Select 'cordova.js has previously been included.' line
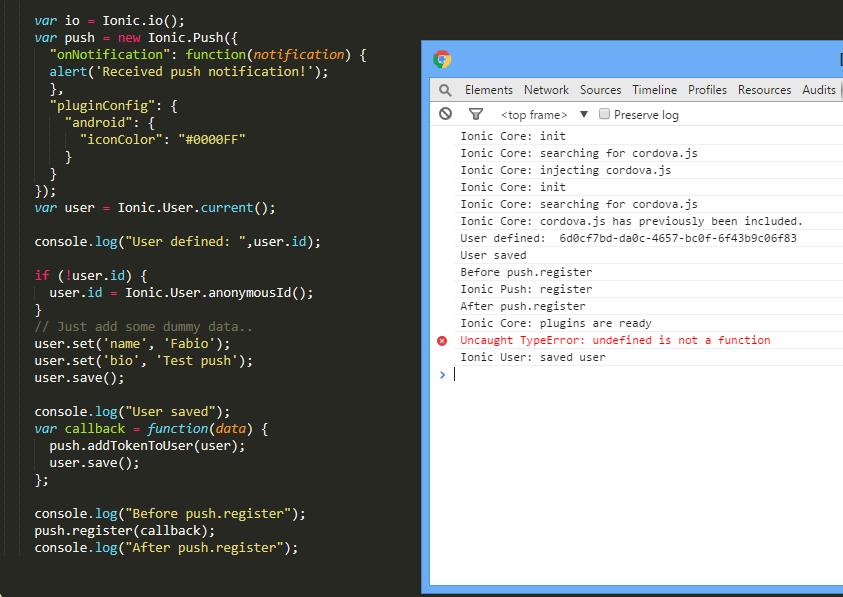 [x=631, y=221]
